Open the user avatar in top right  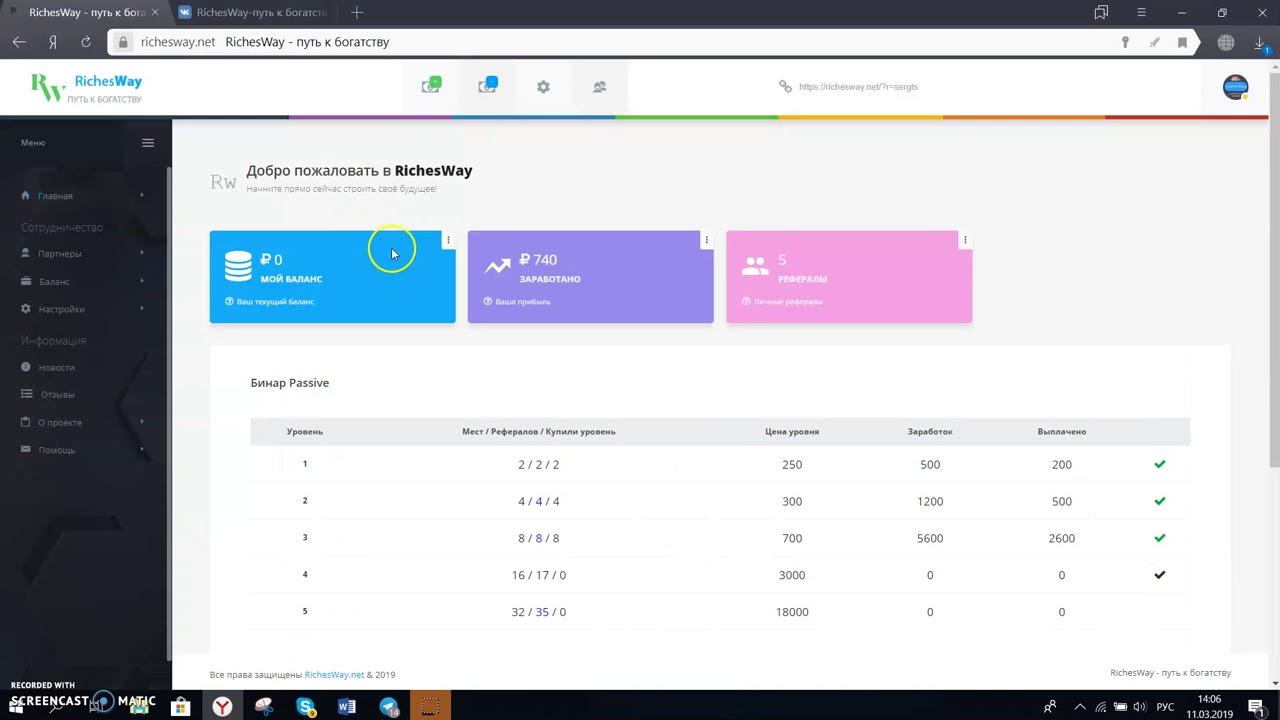[1236, 87]
